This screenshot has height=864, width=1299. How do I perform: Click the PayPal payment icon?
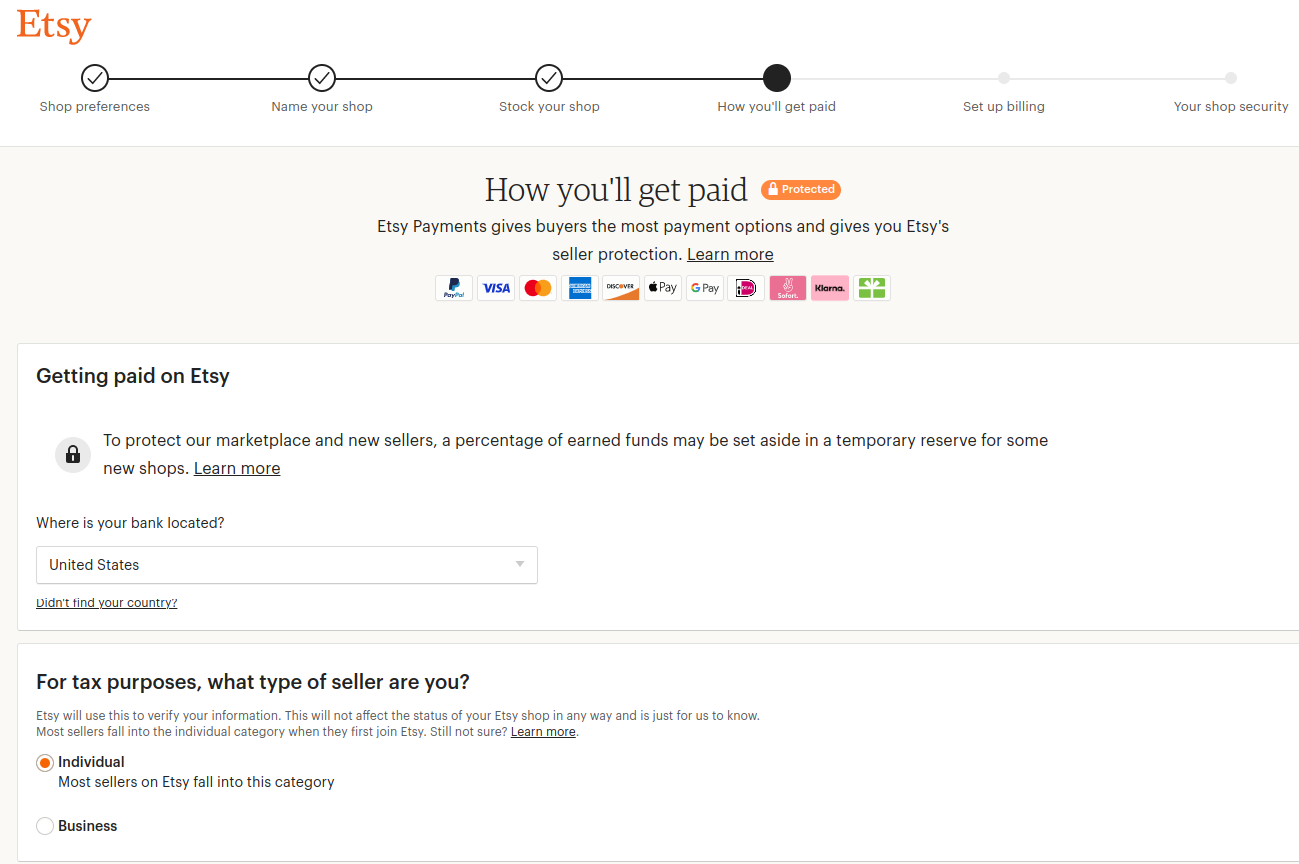454,288
